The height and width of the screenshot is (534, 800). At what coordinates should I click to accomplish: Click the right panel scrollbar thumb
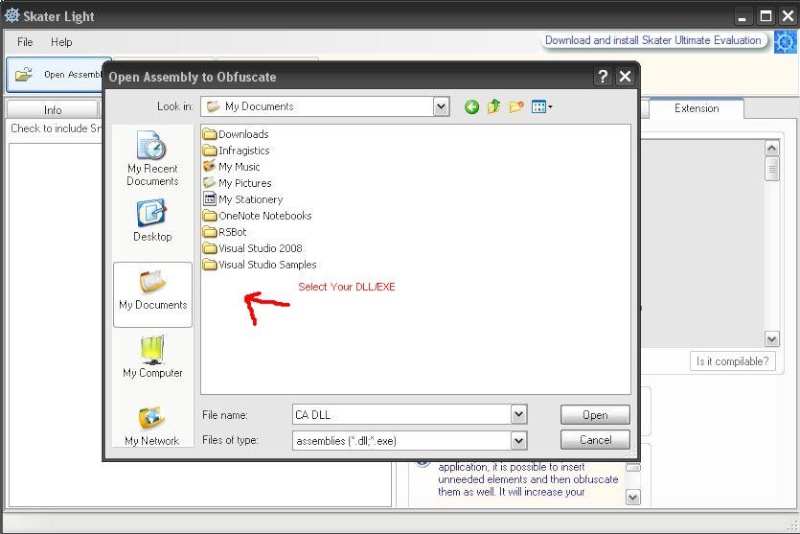[772, 169]
